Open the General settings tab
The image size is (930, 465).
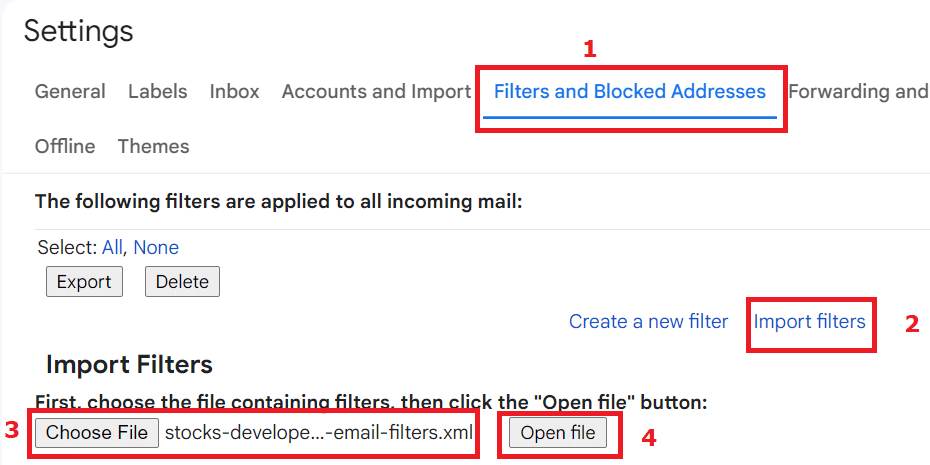click(x=70, y=91)
